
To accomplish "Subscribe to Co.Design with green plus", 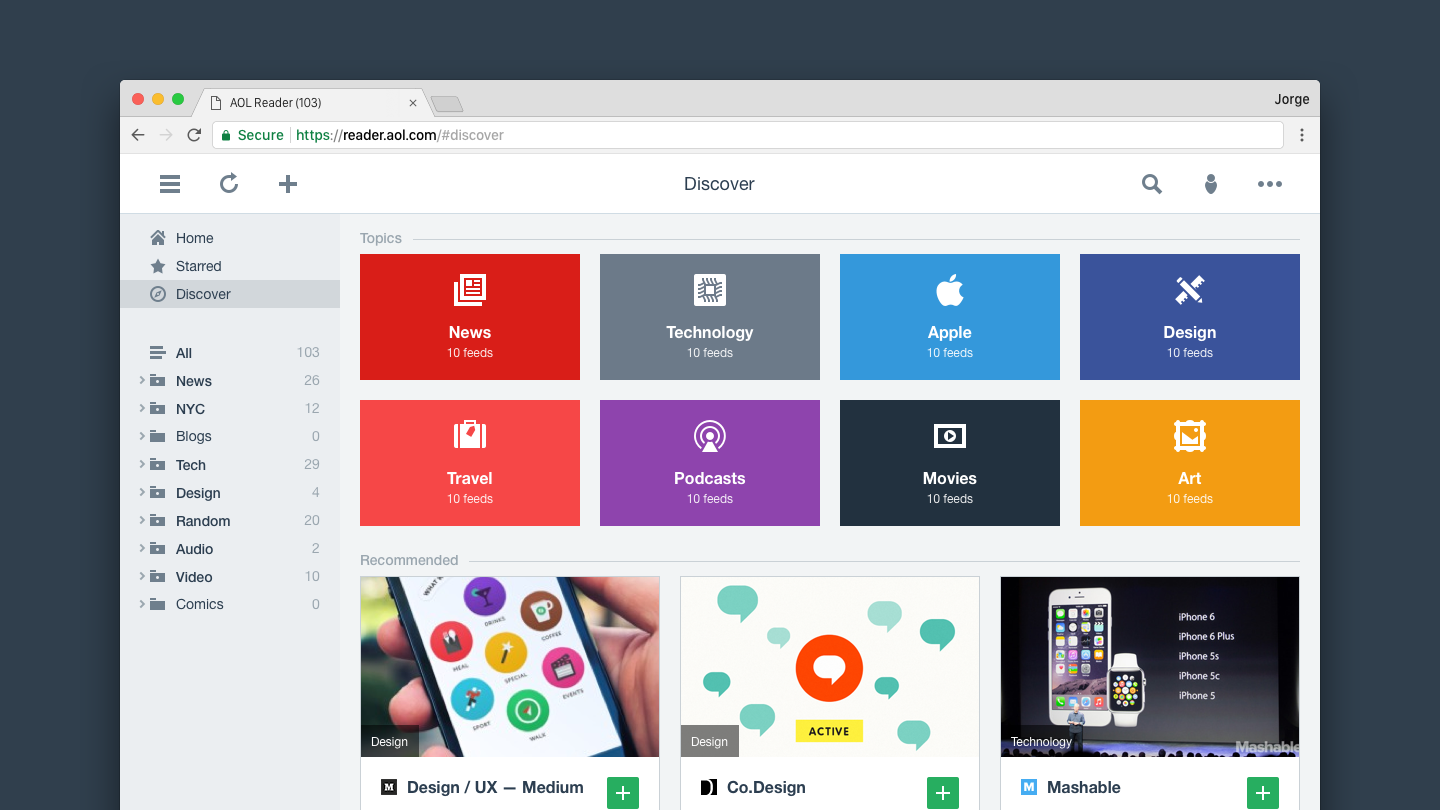I will click(942, 793).
